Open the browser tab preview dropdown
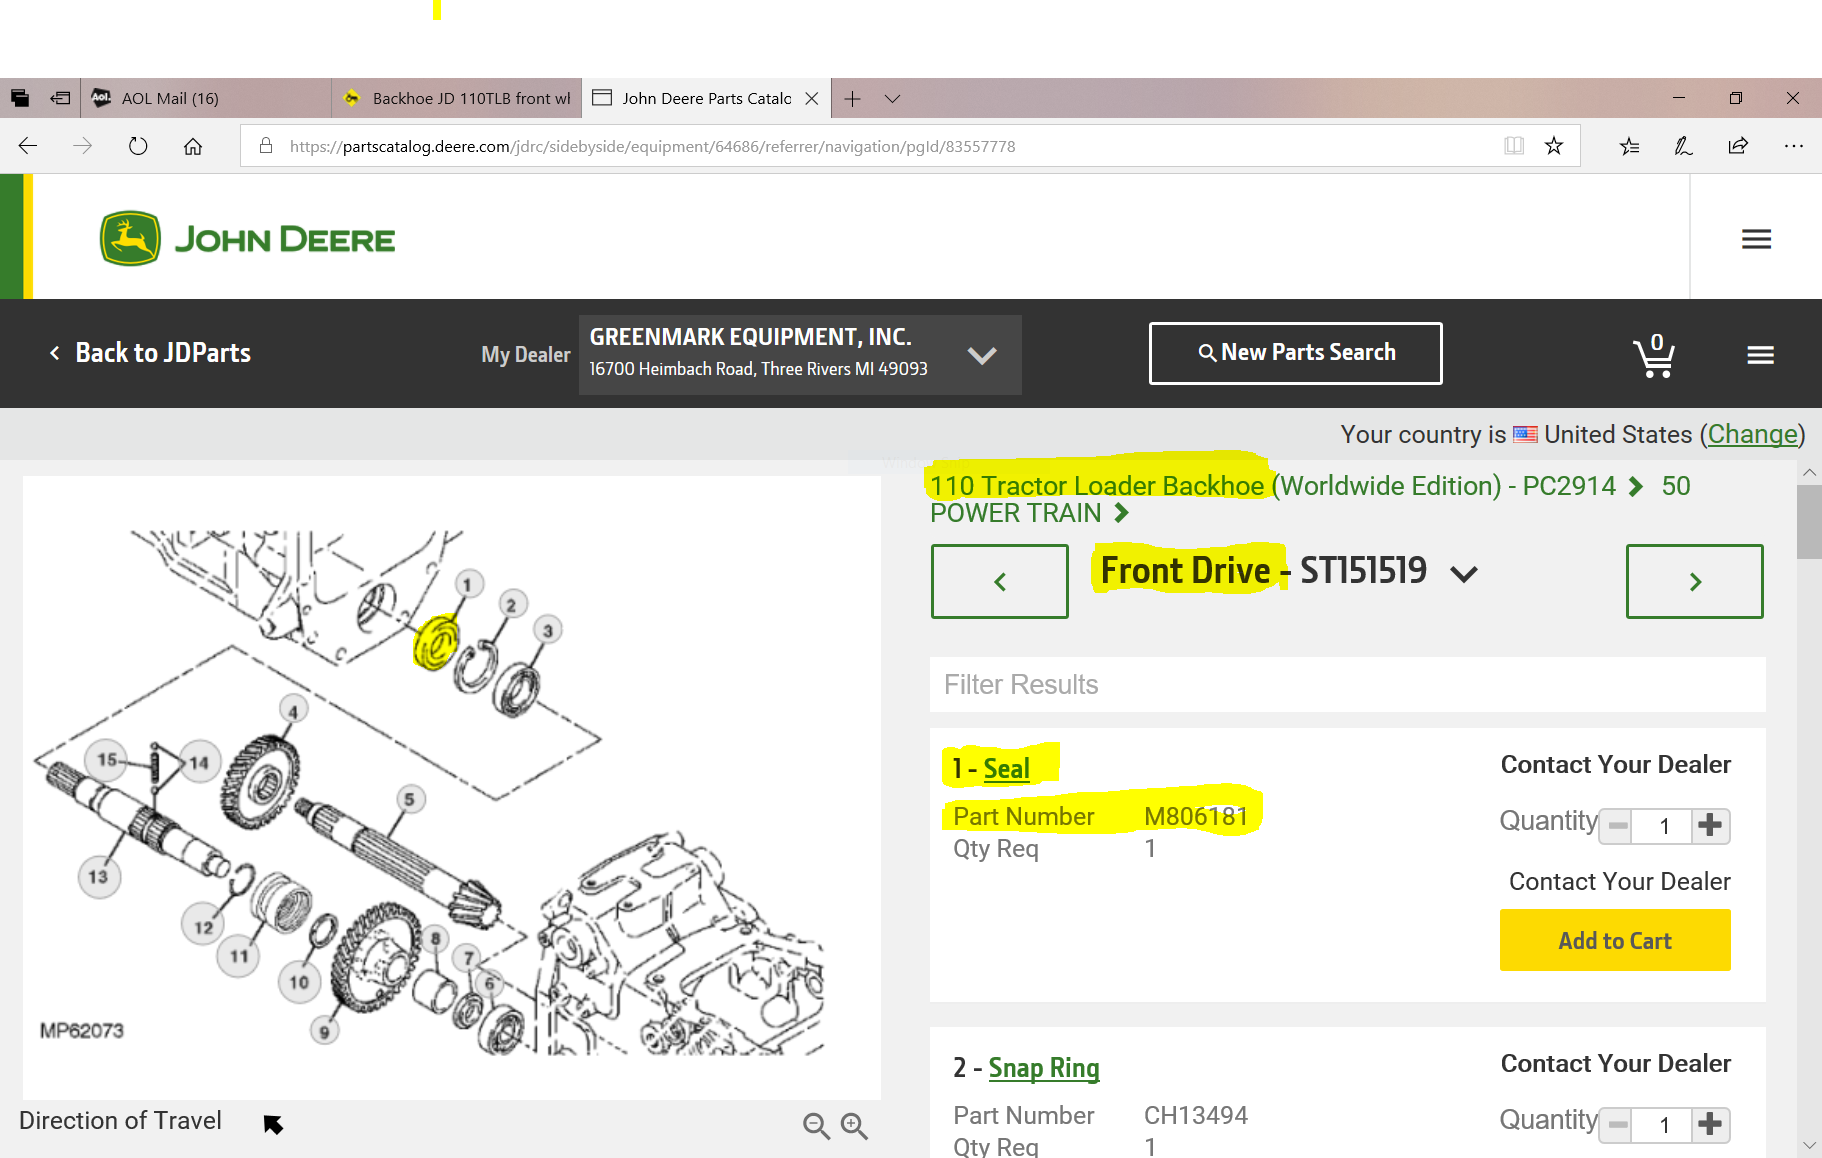 point(893,98)
